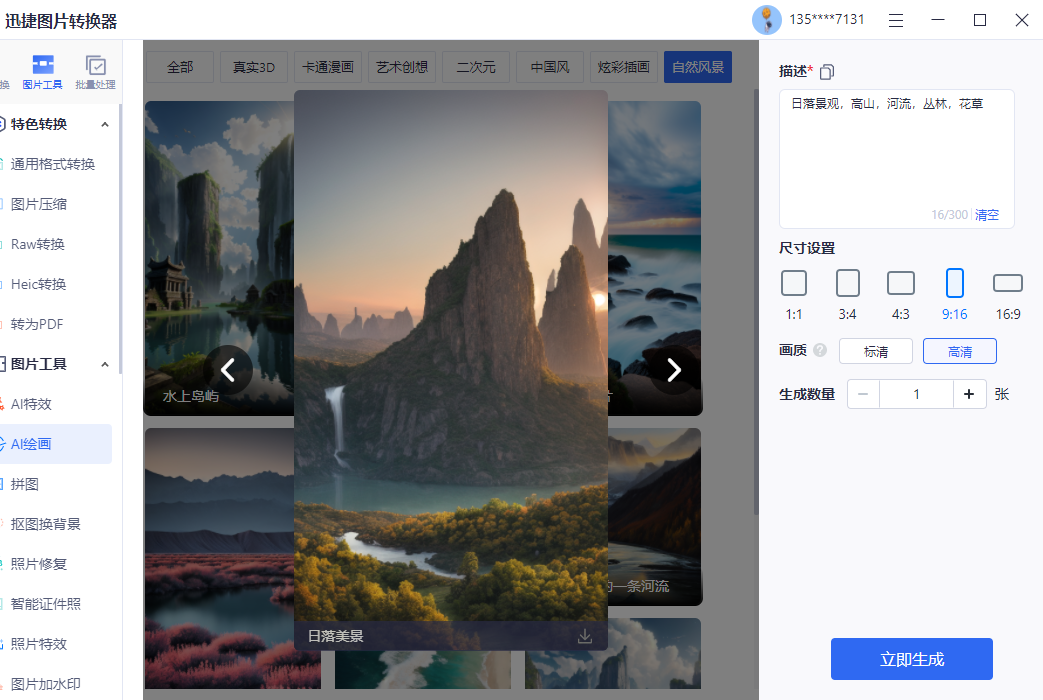
Task: Open the hamburger menu at top right
Action: 895,20
